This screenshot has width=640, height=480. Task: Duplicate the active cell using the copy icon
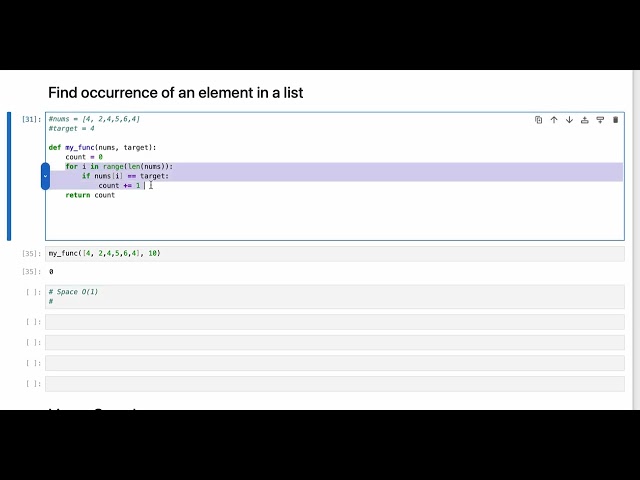[538, 120]
